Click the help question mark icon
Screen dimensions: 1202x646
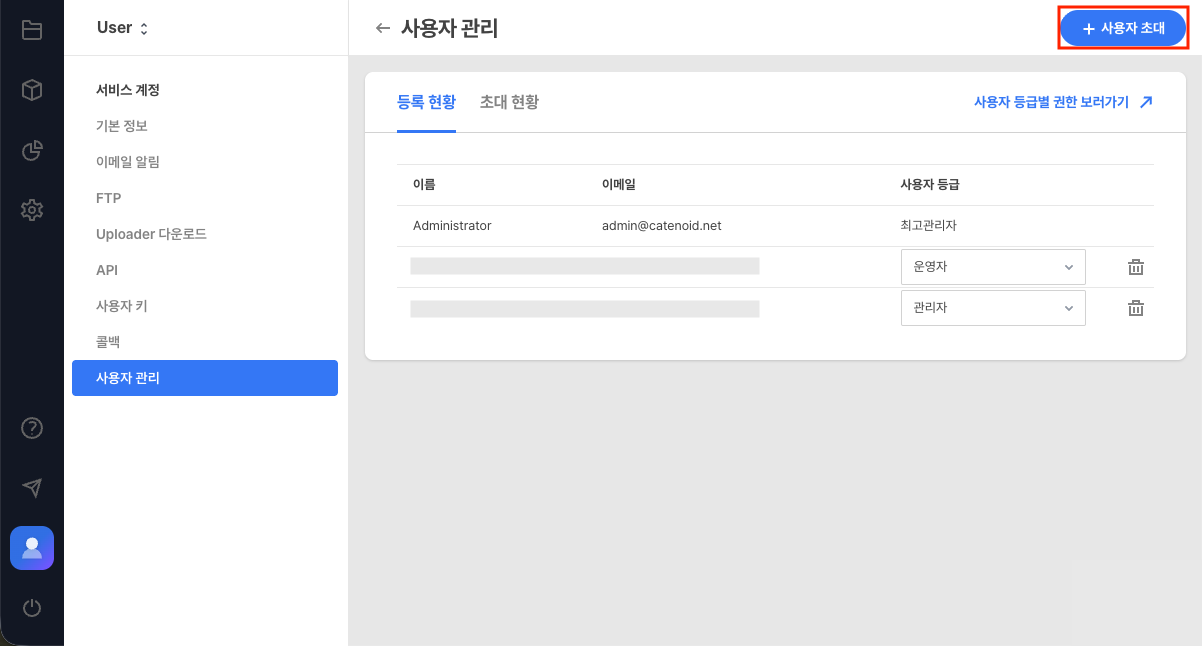click(x=31, y=428)
